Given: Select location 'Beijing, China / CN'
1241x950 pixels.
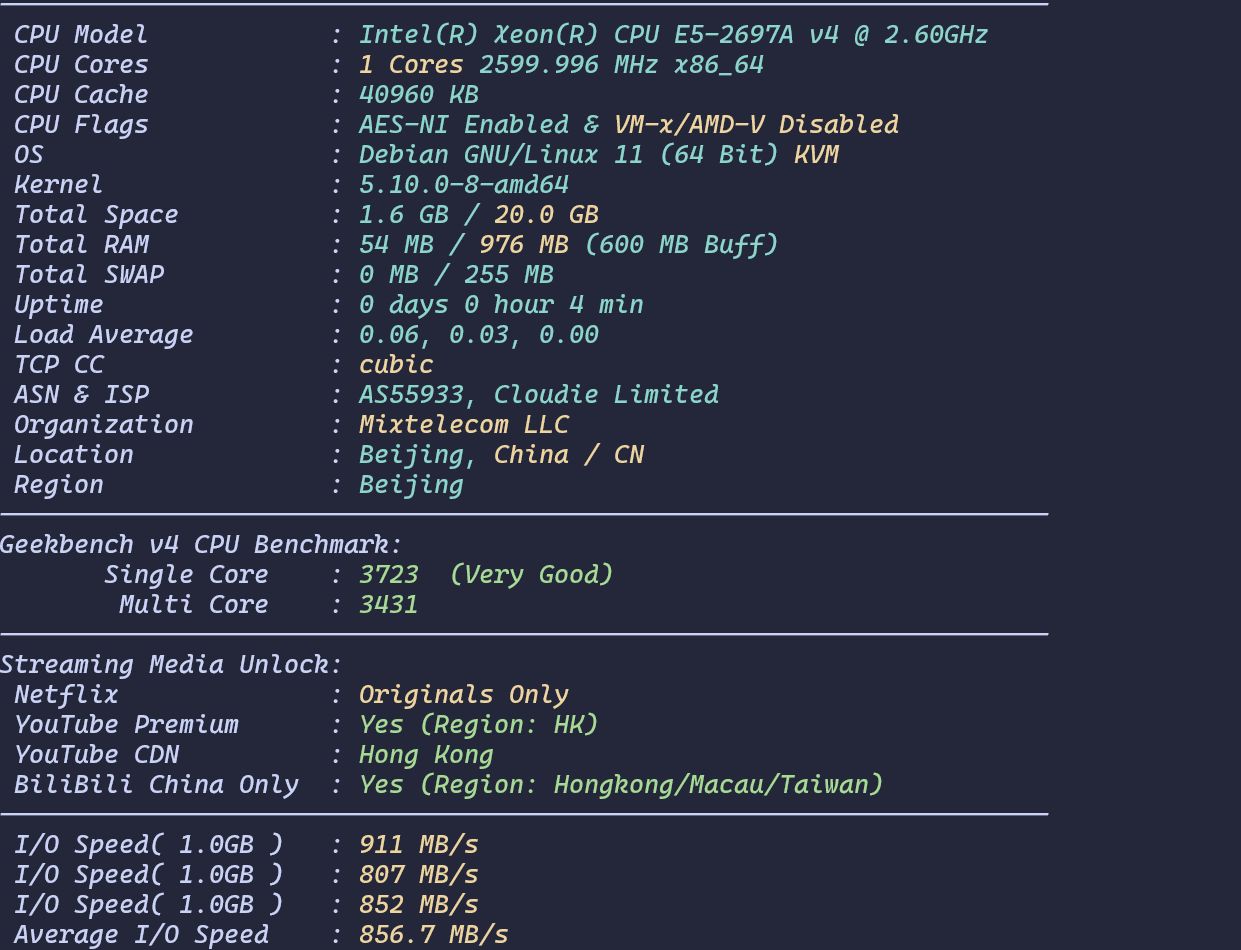Looking at the screenshot, I should tap(501, 455).
